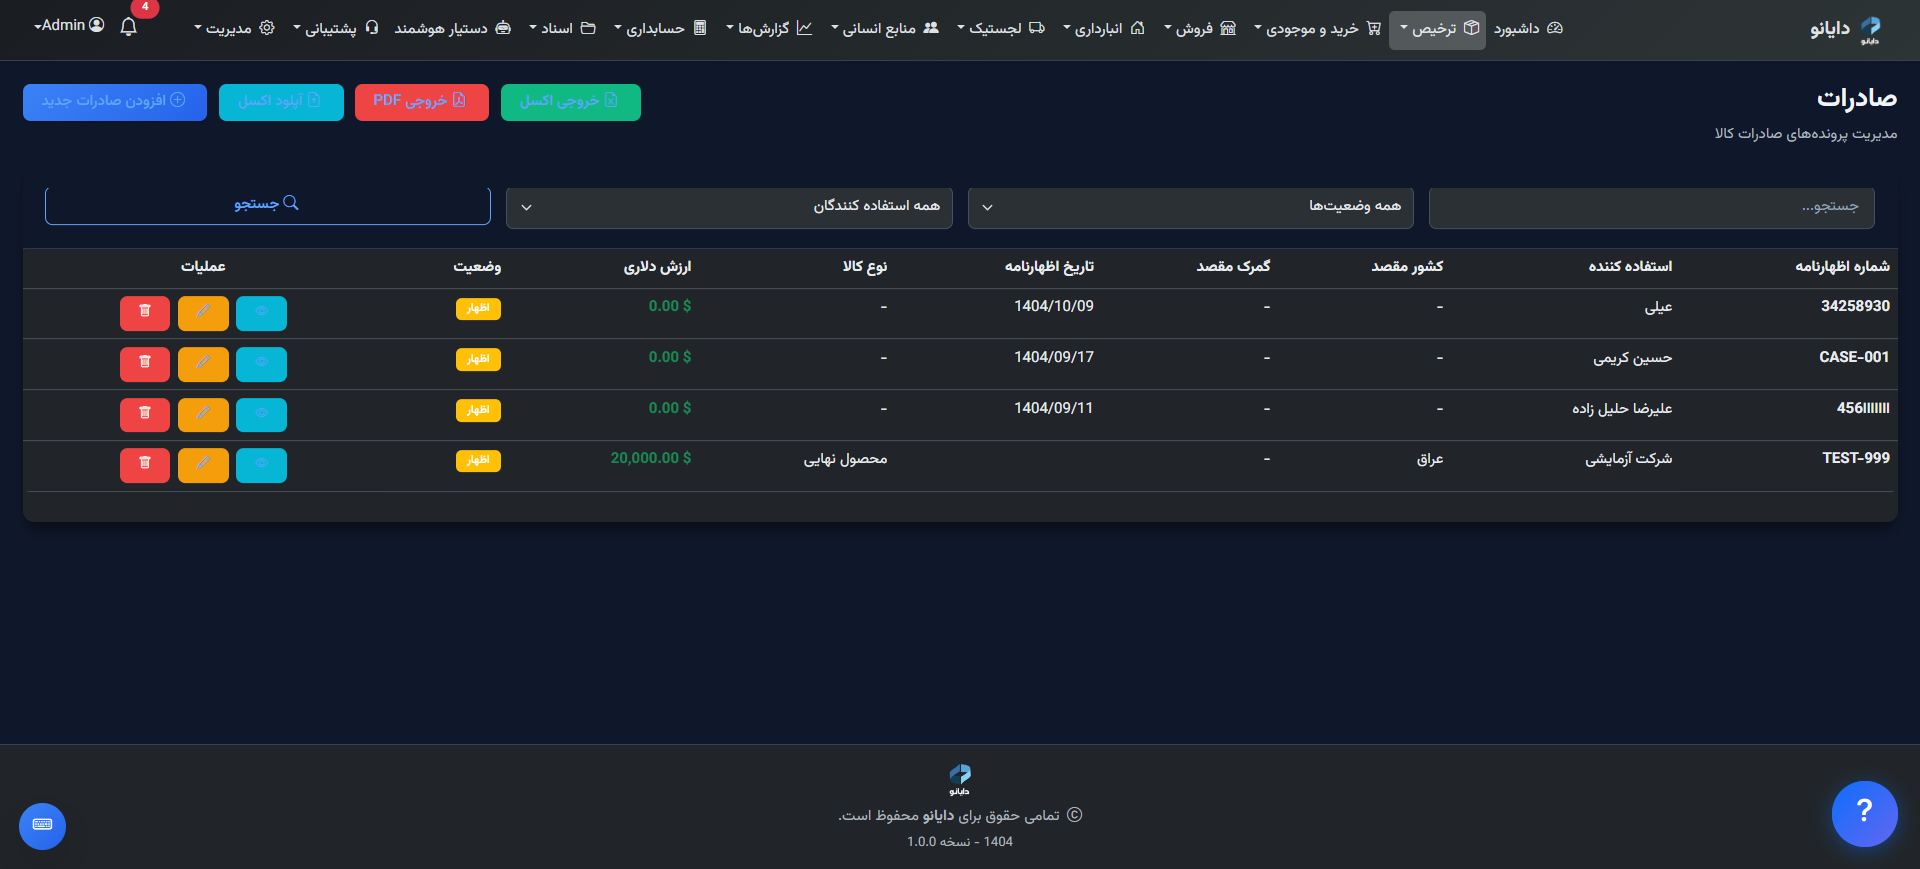Image resolution: width=1920 pixels, height=869 pixels.
Task: Delete export record TEST-999 with trash icon
Action: point(145,465)
